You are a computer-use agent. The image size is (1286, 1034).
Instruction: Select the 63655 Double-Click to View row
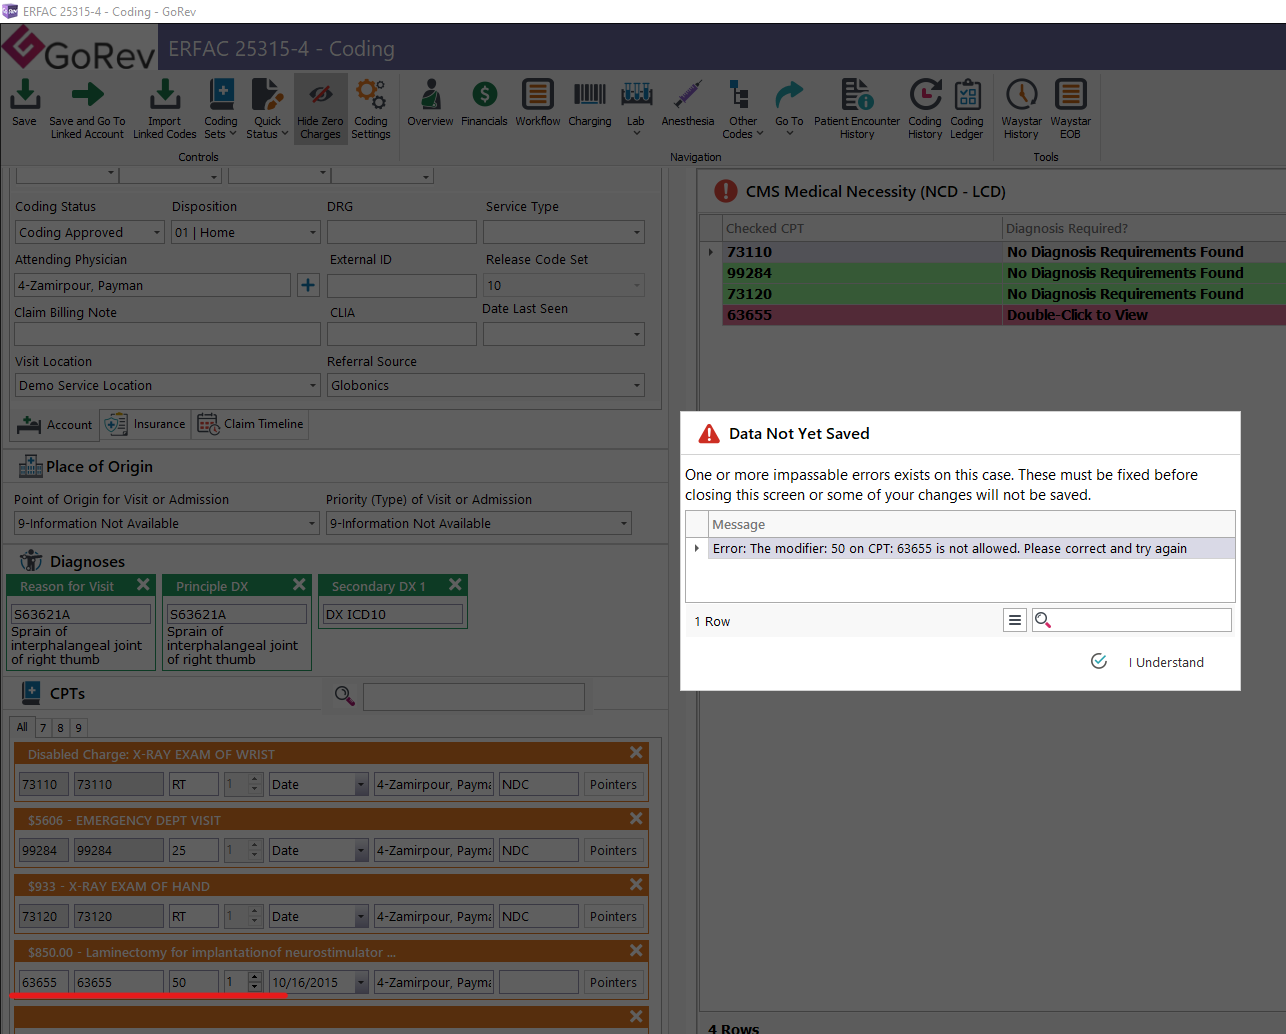coord(1003,315)
